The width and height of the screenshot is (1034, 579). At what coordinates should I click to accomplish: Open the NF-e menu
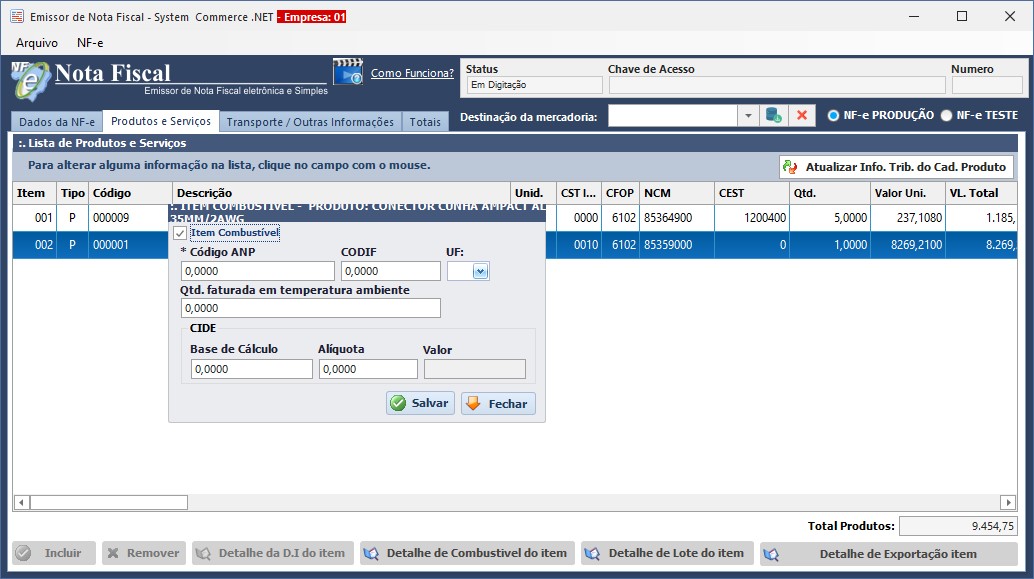(x=90, y=43)
